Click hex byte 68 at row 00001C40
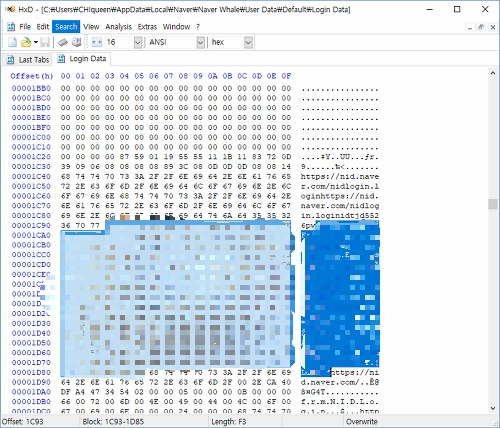Image resolution: width=500 pixels, height=428 pixels. pyautogui.click(x=66, y=176)
